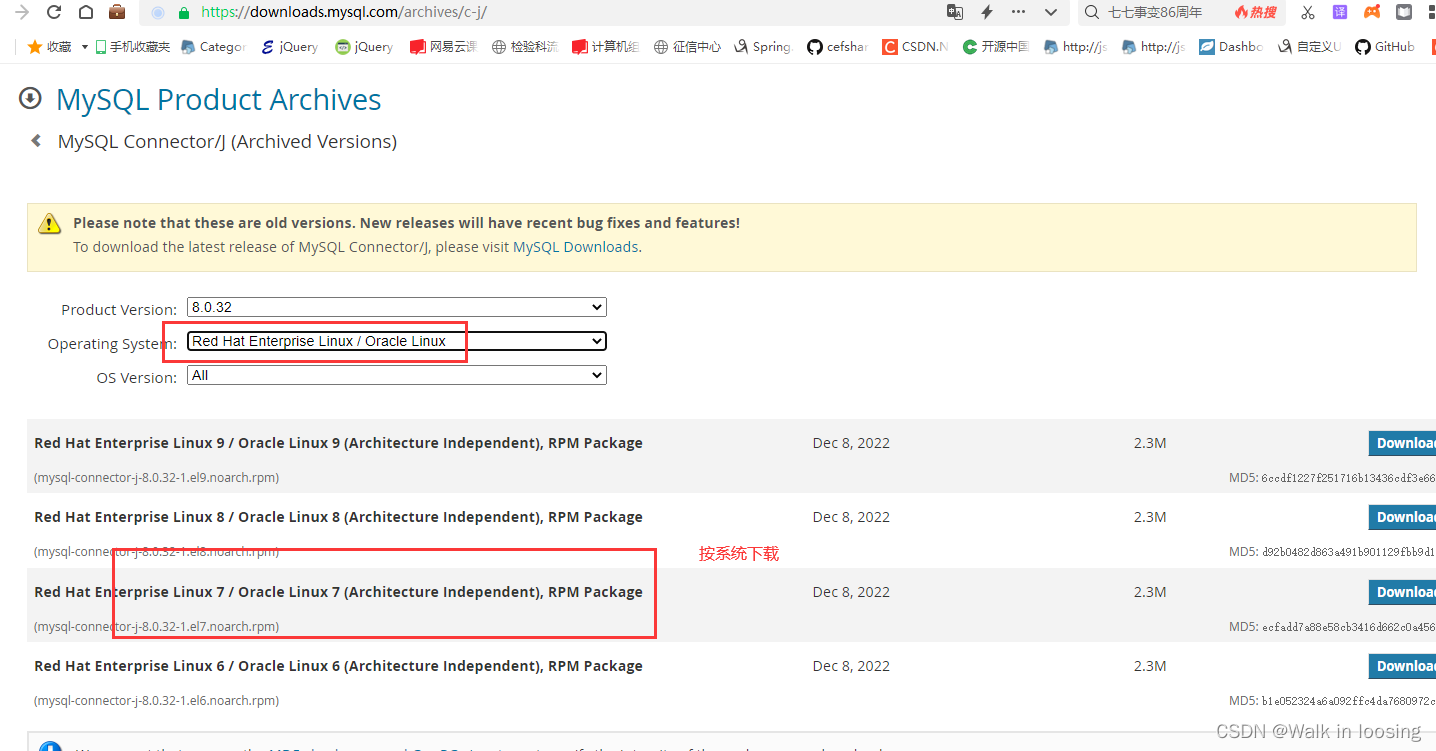Open the Operating System dropdown

point(397,341)
